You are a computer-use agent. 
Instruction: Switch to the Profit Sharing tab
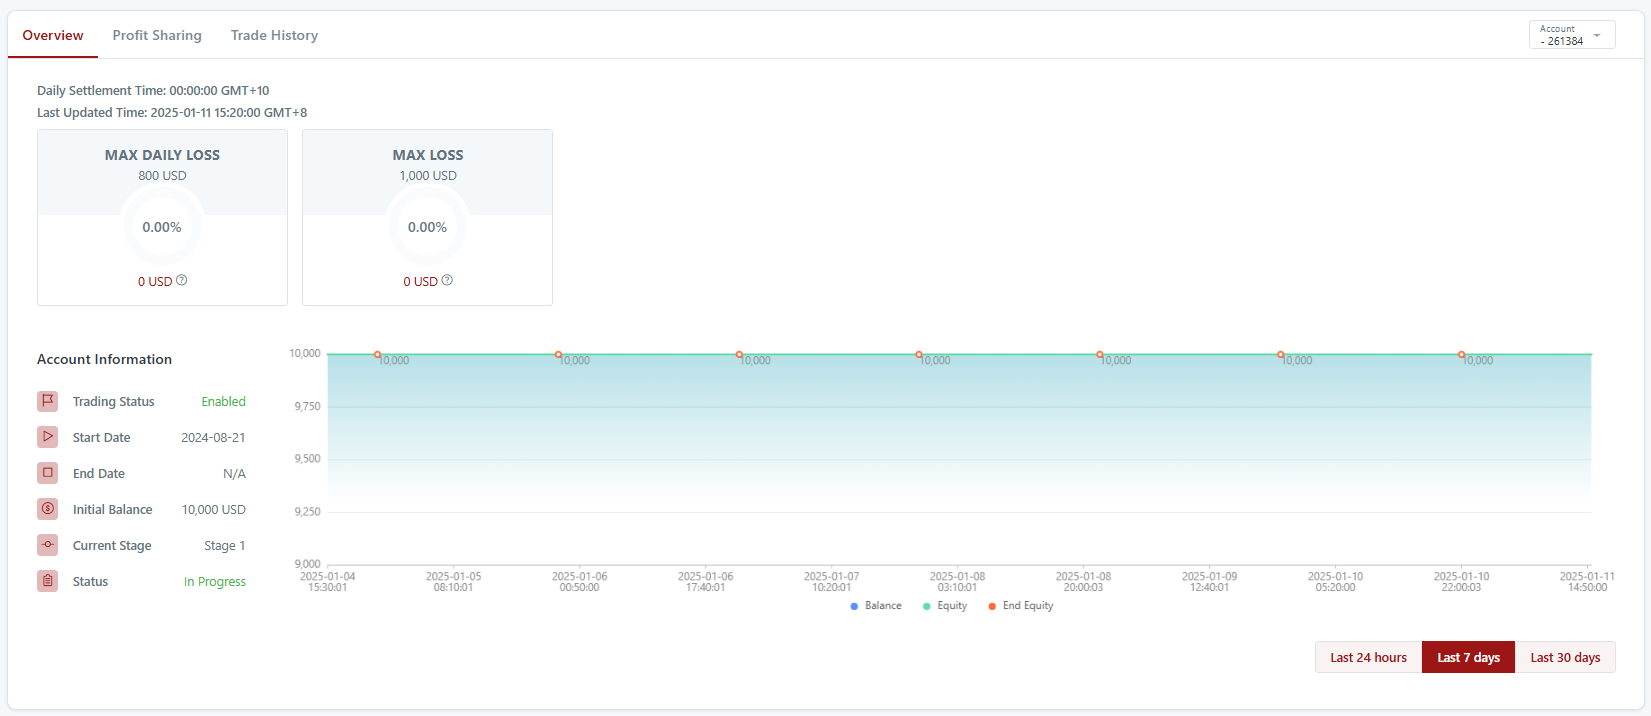(x=157, y=36)
